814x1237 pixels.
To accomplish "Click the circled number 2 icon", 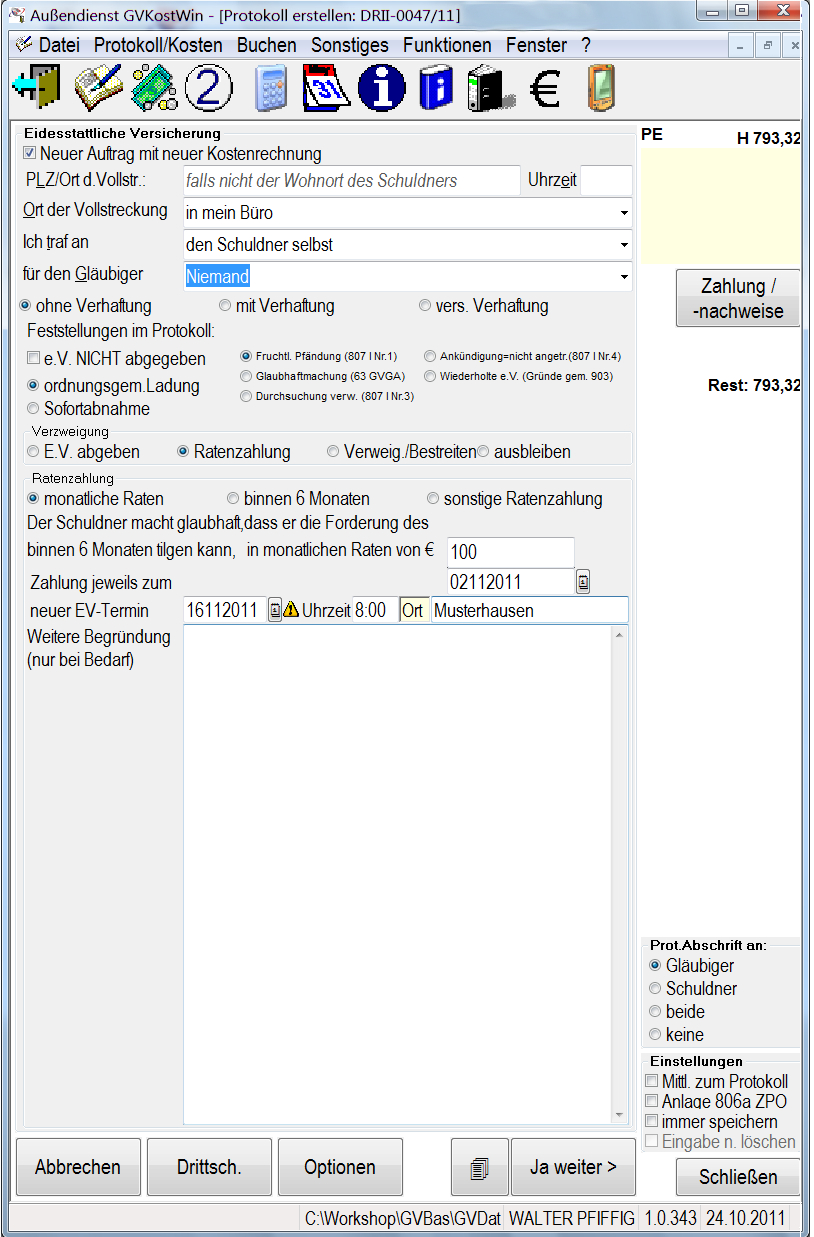I will pyautogui.click(x=209, y=88).
